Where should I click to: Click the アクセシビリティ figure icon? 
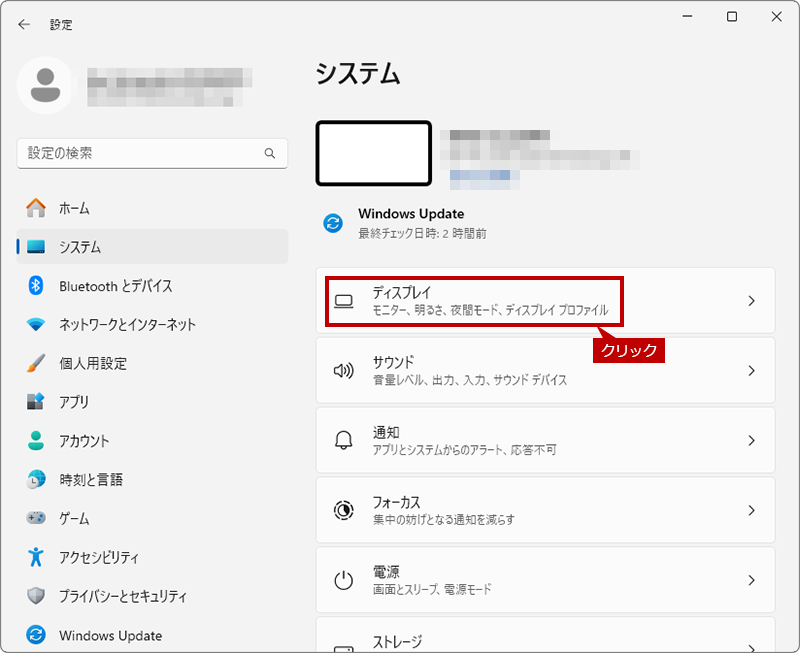click(36, 557)
